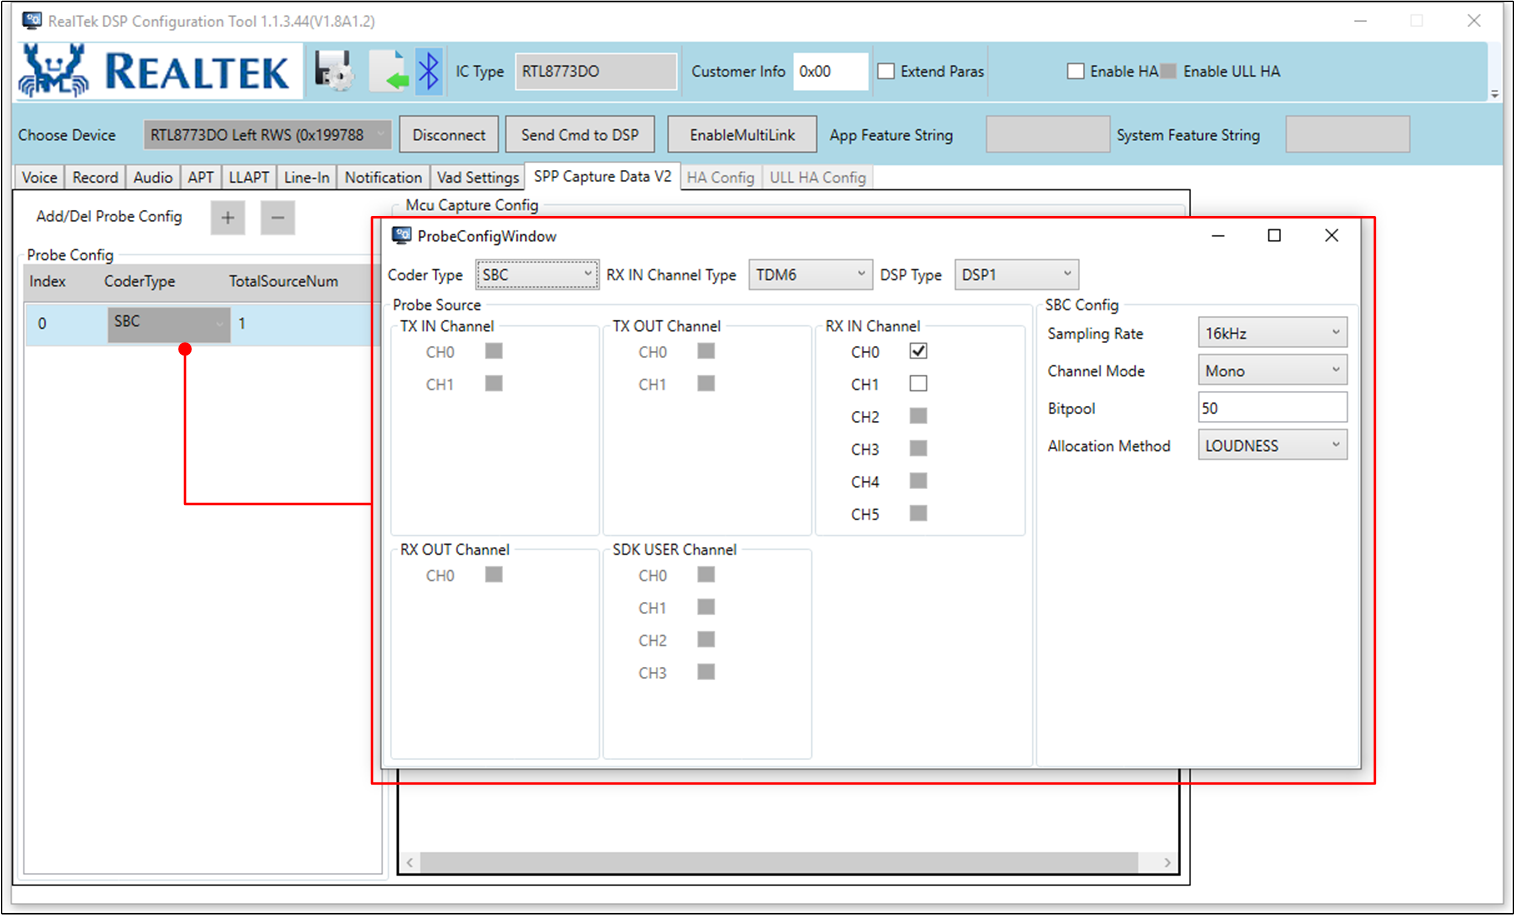
Task: Click the Disconnect button
Action: (x=449, y=135)
